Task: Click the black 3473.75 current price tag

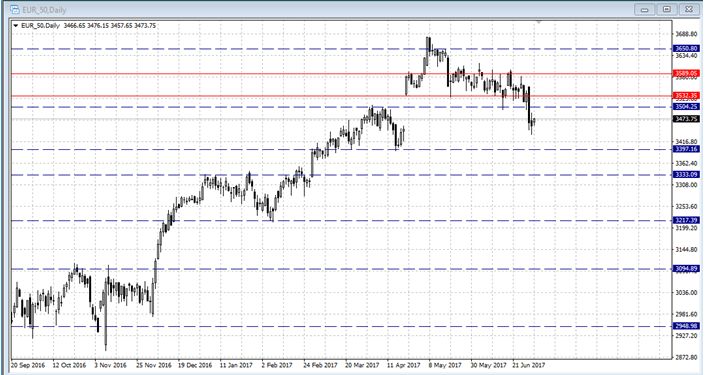Action: pyautogui.click(x=686, y=119)
